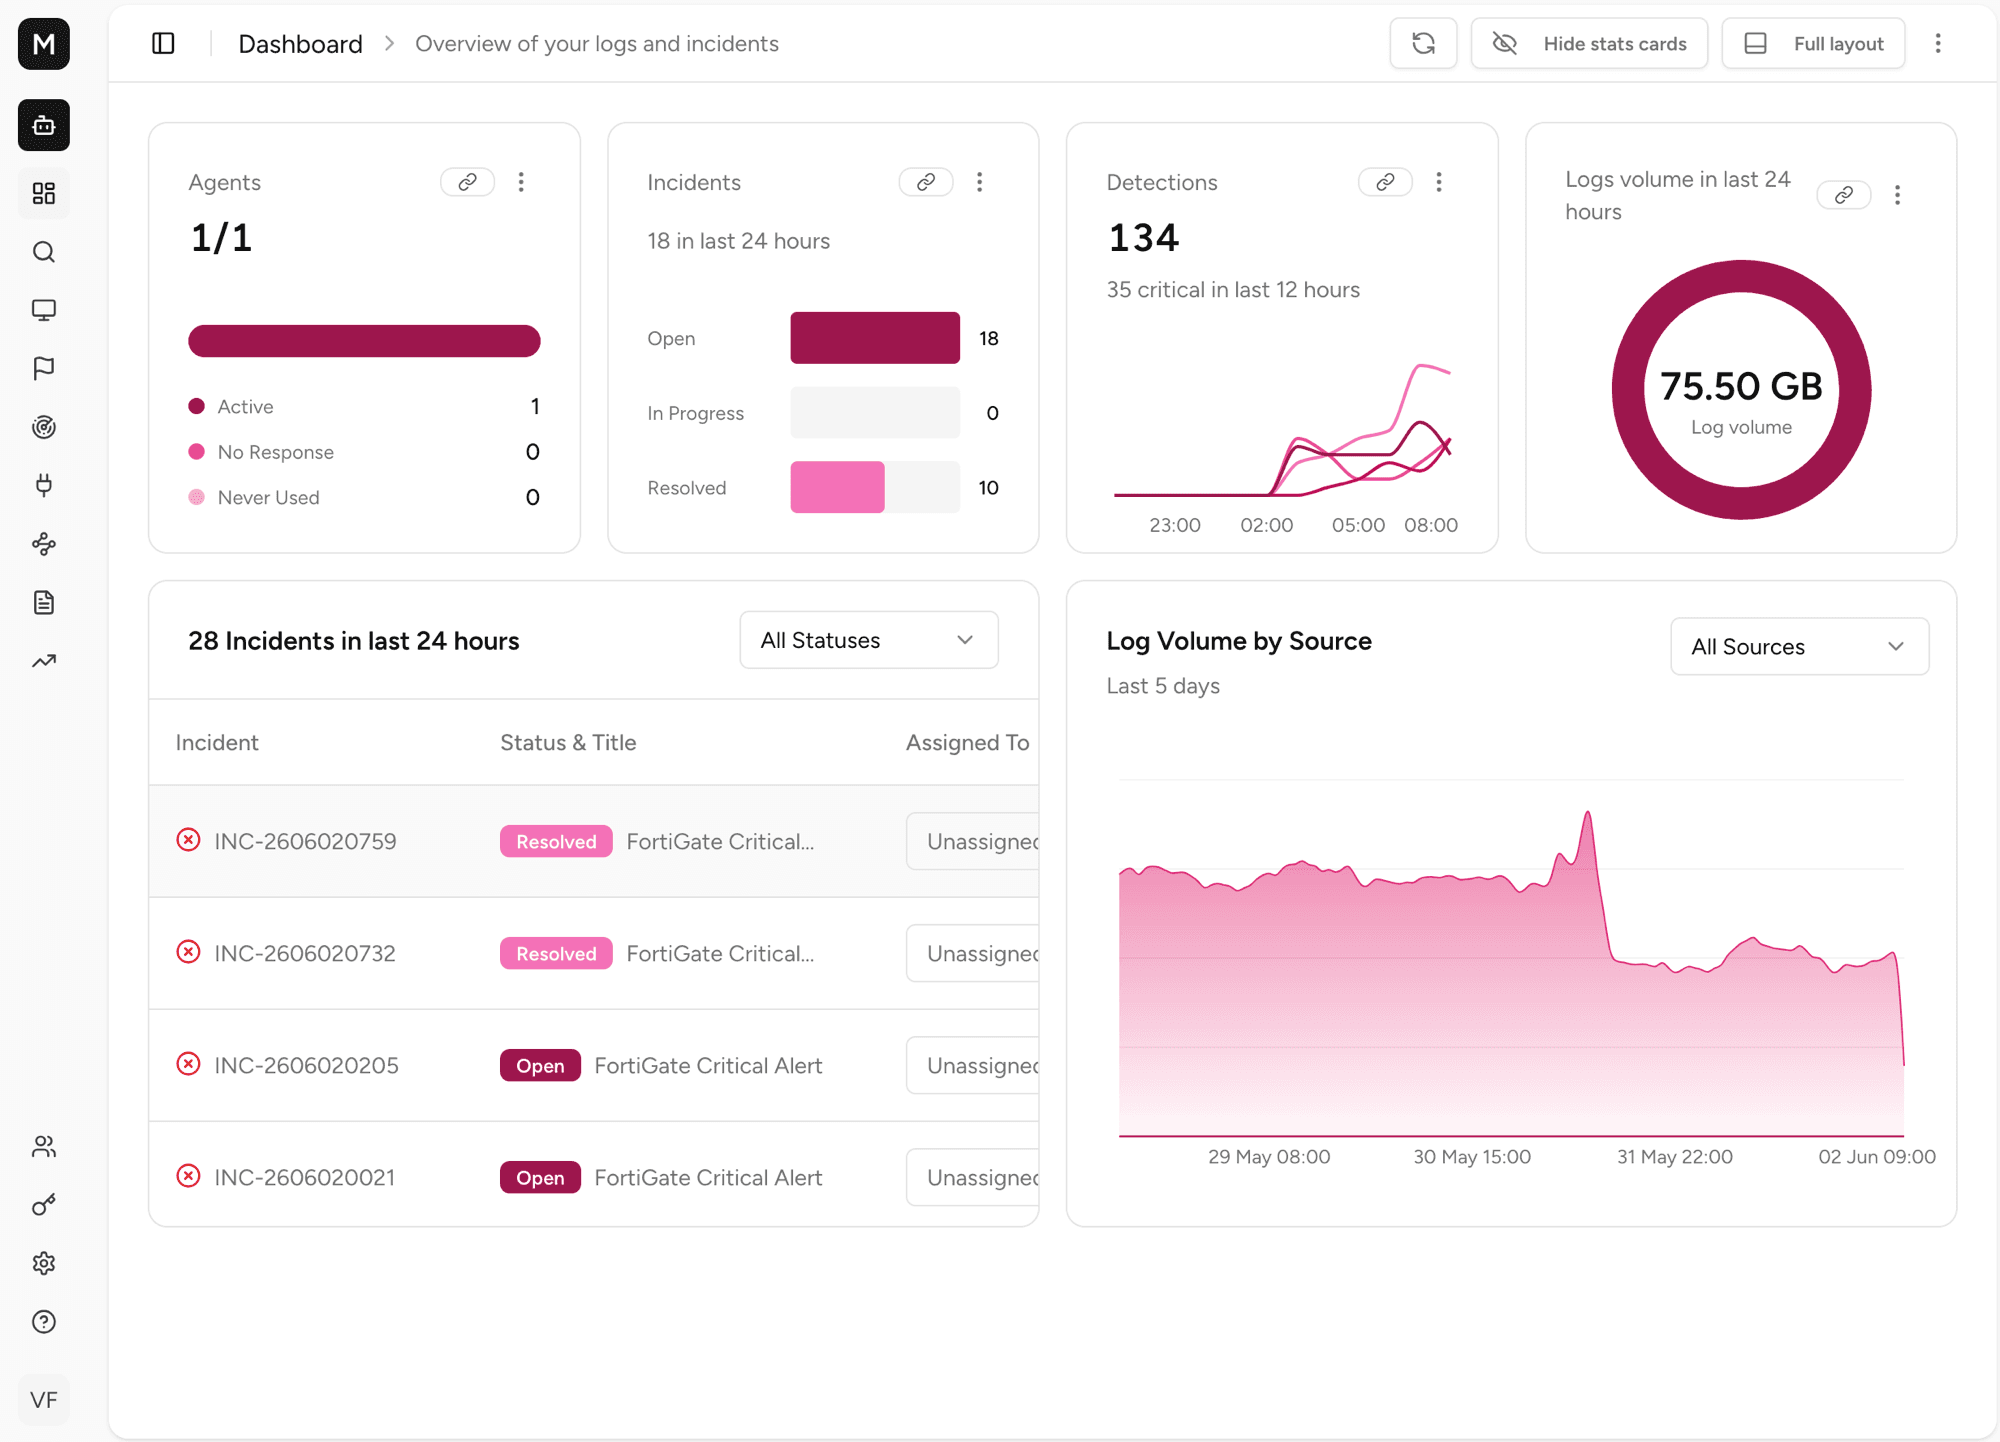The width and height of the screenshot is (2000, 1442).
Task: Click the Detections line chart
Action: (x=1282, y=430)
